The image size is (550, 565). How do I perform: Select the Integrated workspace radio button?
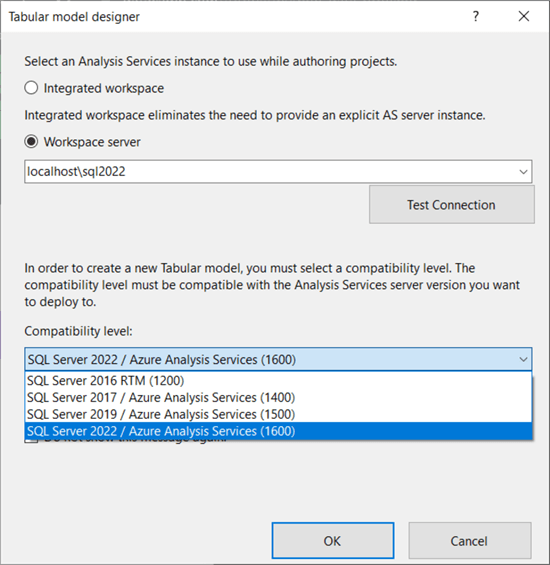31,88
